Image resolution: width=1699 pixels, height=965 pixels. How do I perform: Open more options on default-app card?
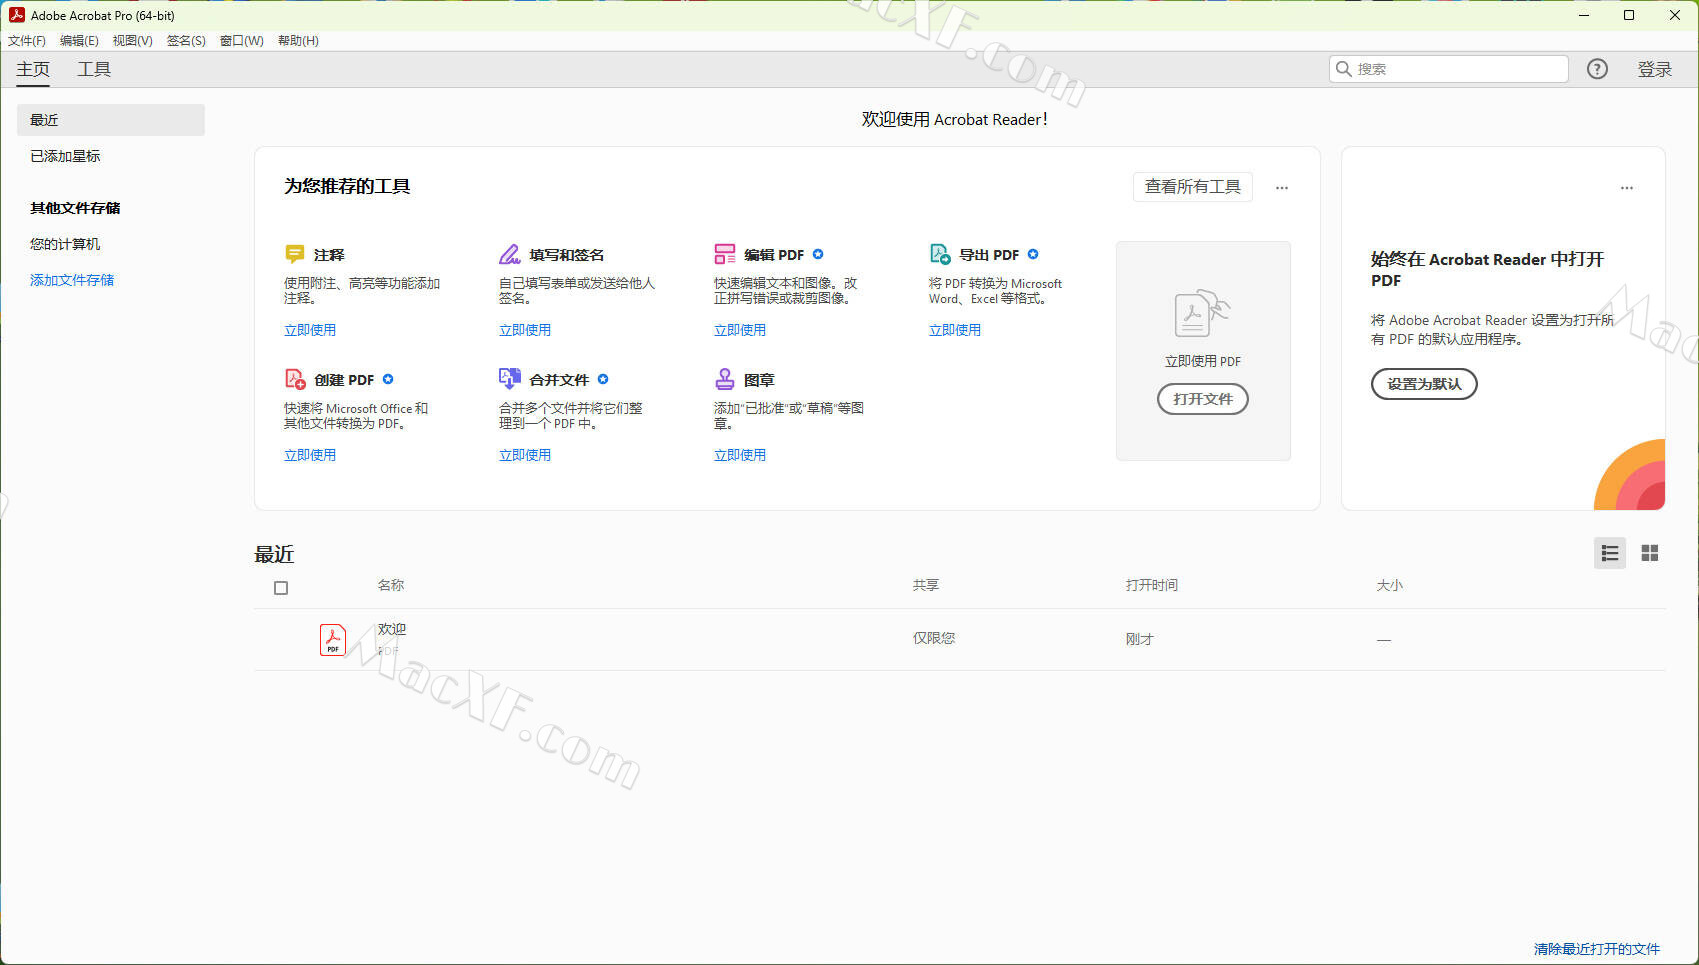click(x=1627, y=187)
